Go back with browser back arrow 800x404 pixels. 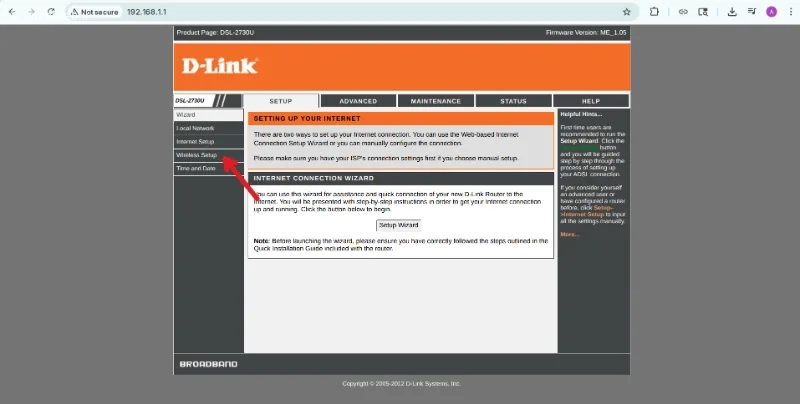pos(12,12)
